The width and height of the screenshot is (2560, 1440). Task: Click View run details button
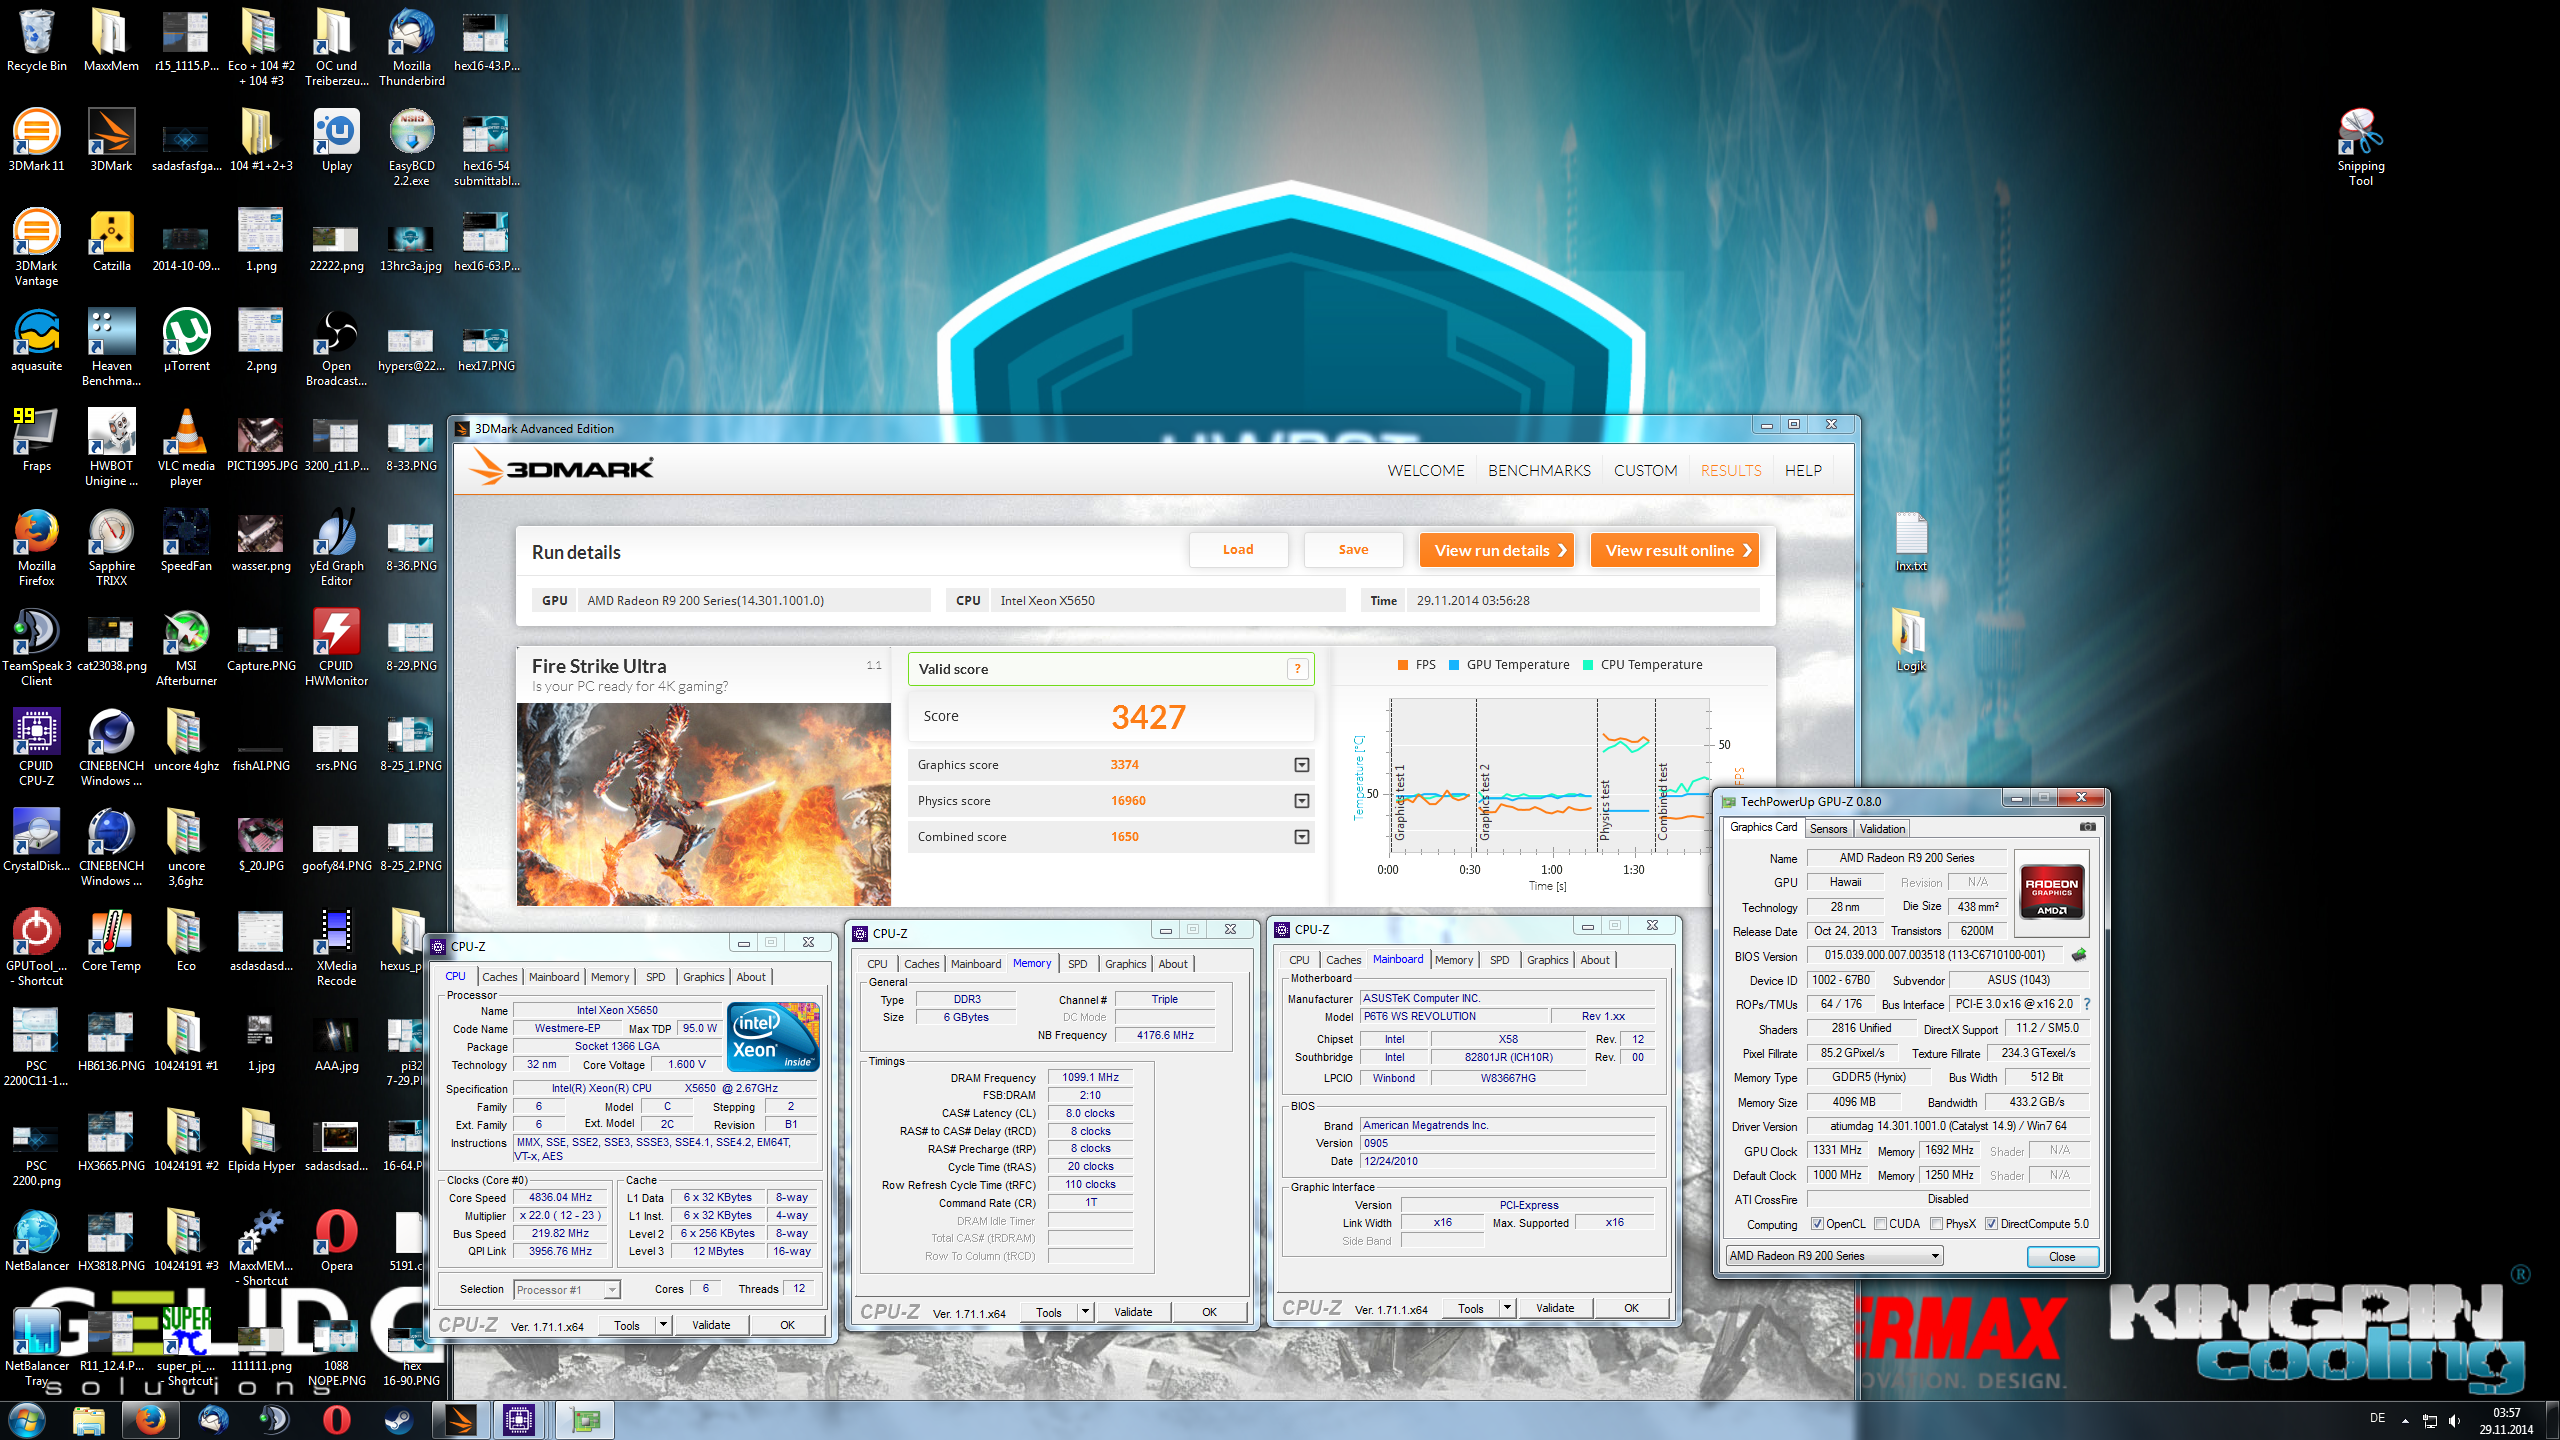[x=1497, y=550]
